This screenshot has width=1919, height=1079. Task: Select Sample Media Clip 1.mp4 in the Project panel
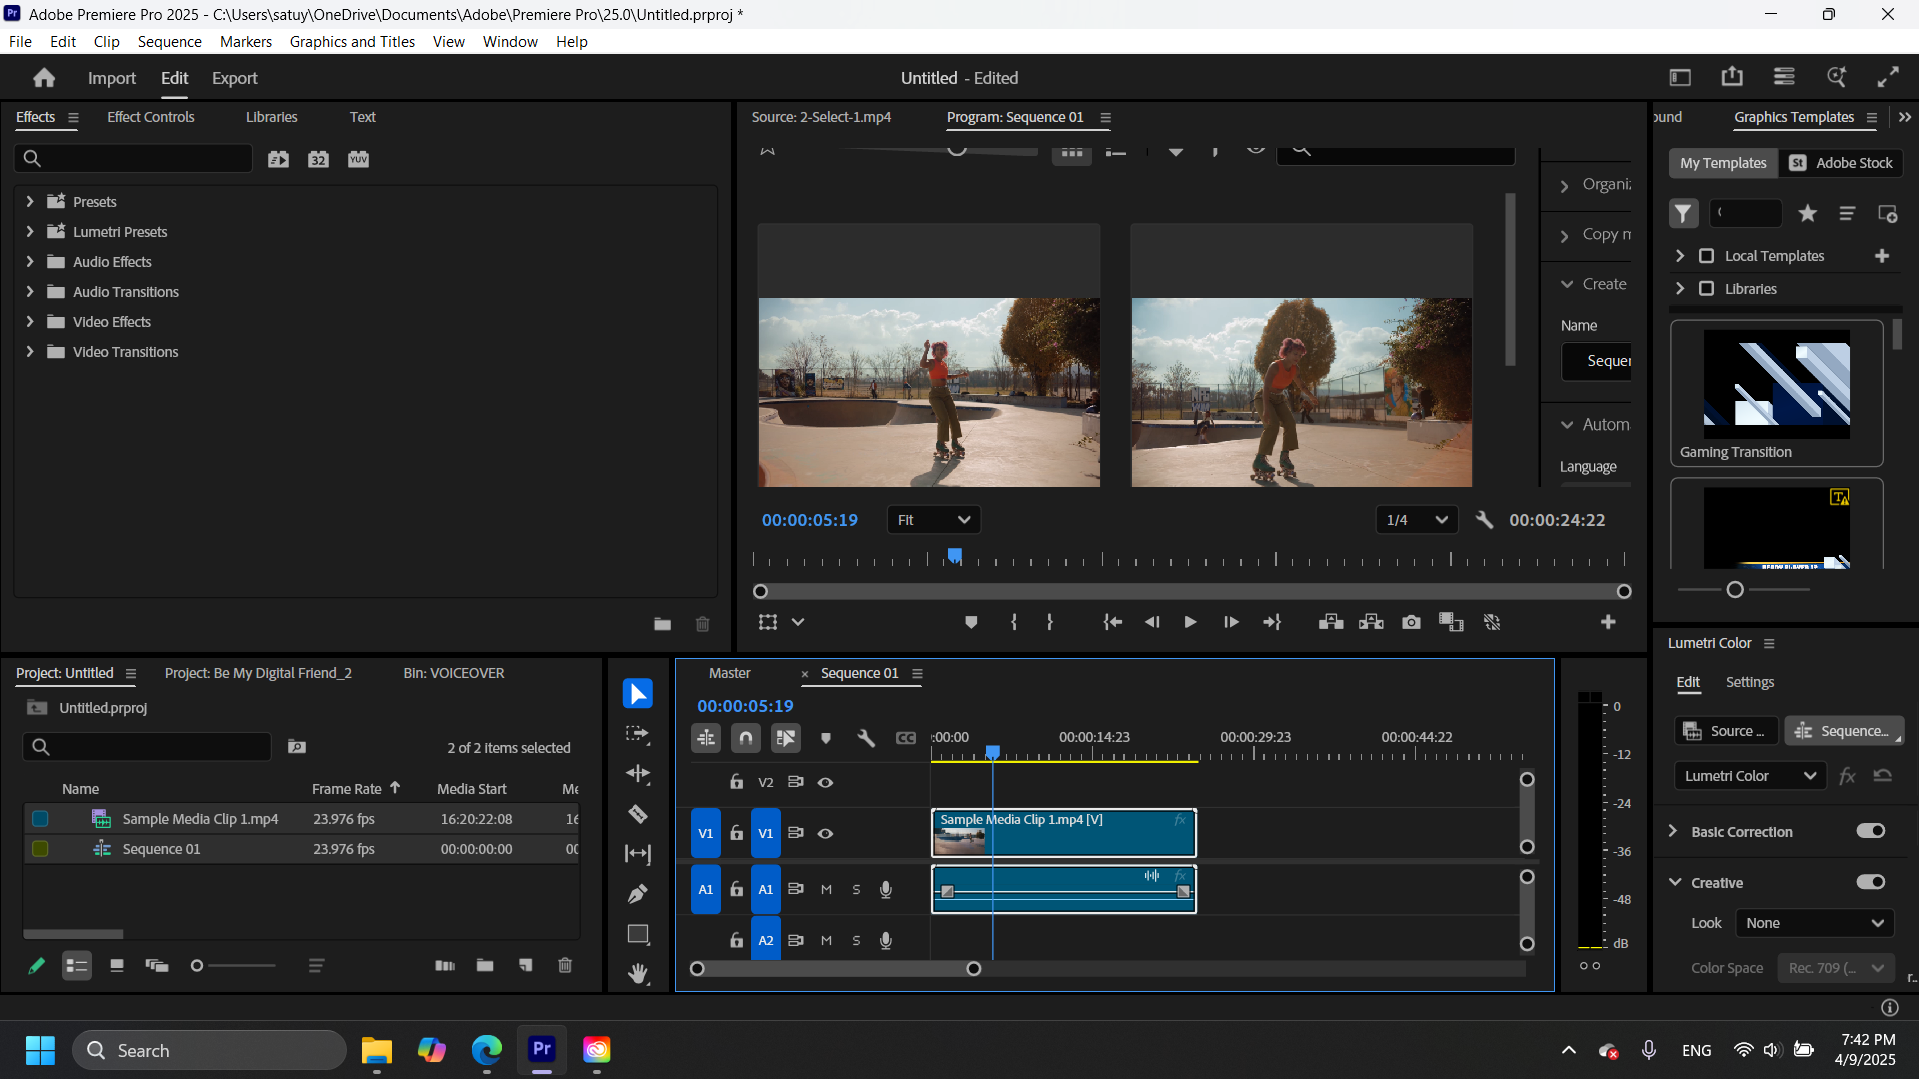pos(200,818)
